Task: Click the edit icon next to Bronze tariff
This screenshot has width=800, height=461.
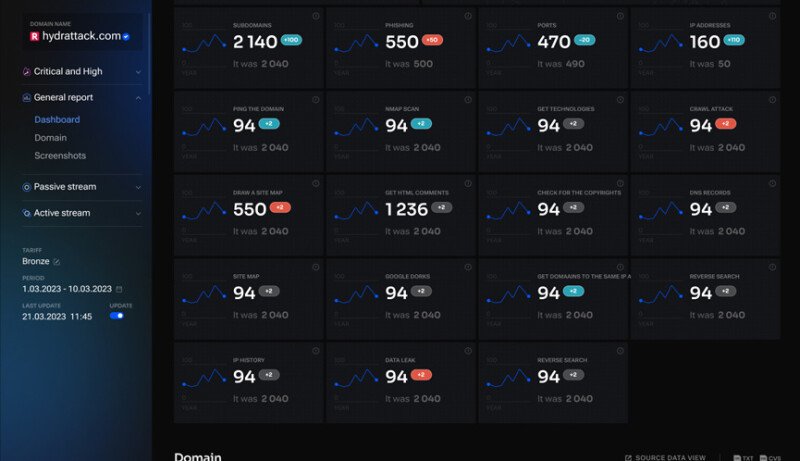Action: 57,262
